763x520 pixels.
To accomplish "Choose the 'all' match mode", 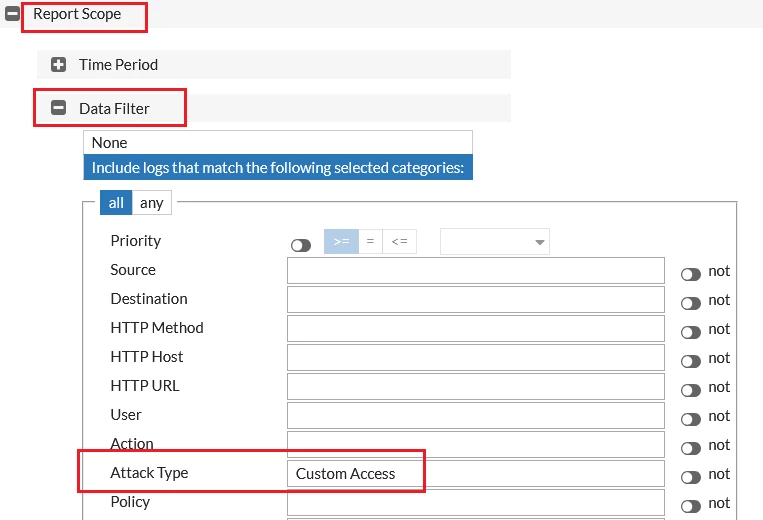I will pyautogui.click(x=116, y=202).
